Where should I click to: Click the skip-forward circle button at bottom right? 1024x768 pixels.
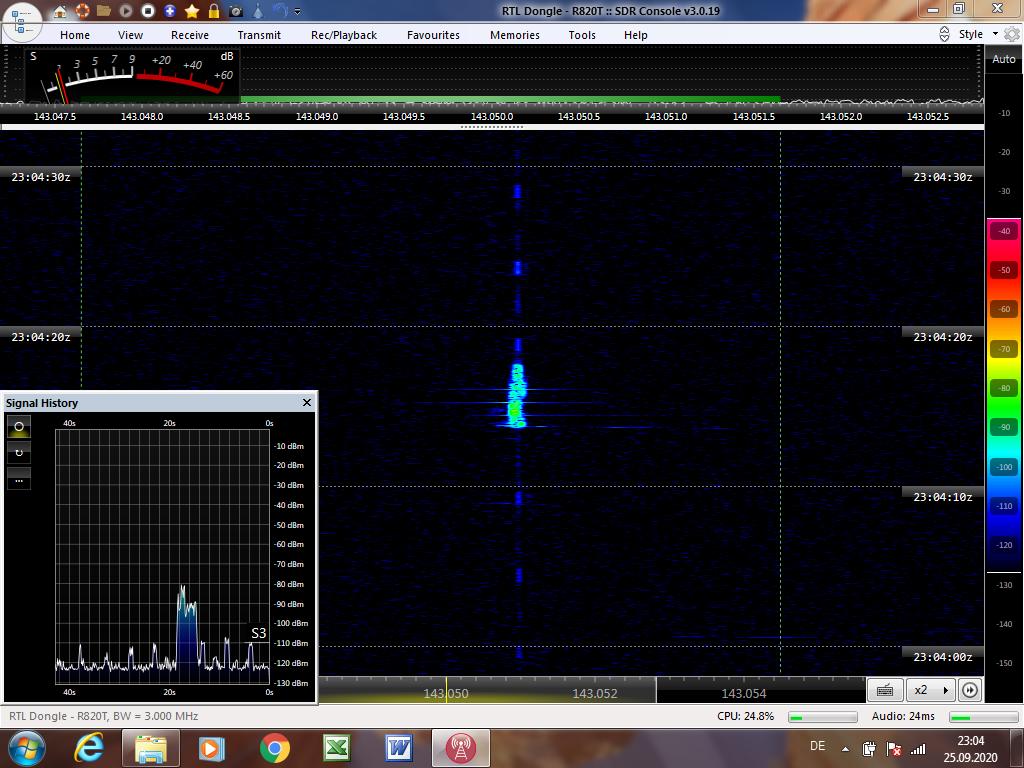pyautogui.click(x=969, y=690)
